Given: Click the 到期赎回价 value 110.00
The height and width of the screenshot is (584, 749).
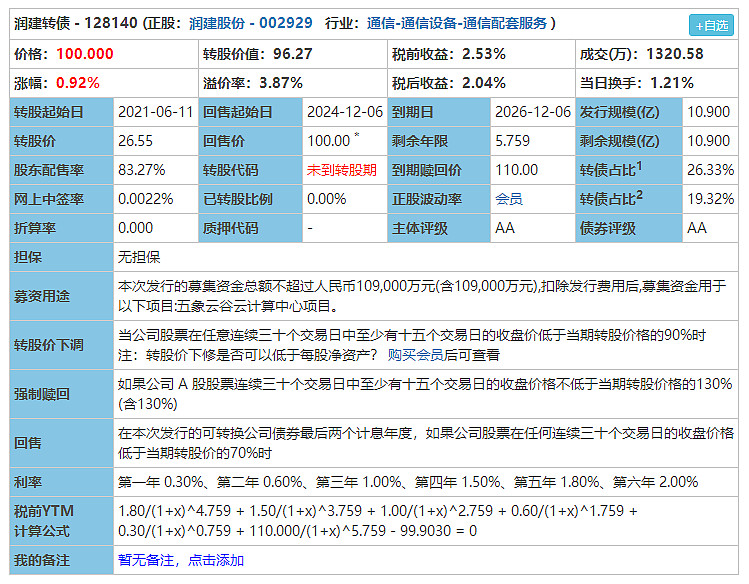Looking at the screenshot, I should point(516,170).
